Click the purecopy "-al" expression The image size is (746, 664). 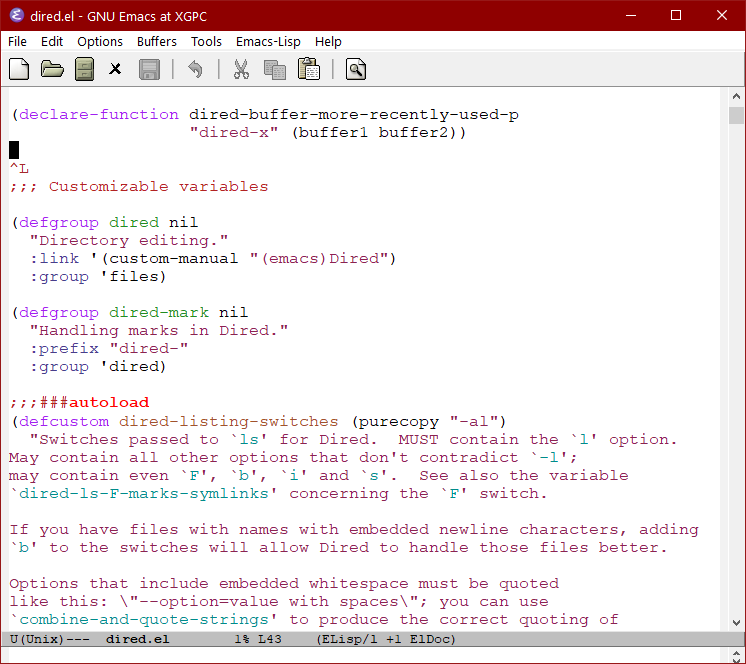coord(429,421)
